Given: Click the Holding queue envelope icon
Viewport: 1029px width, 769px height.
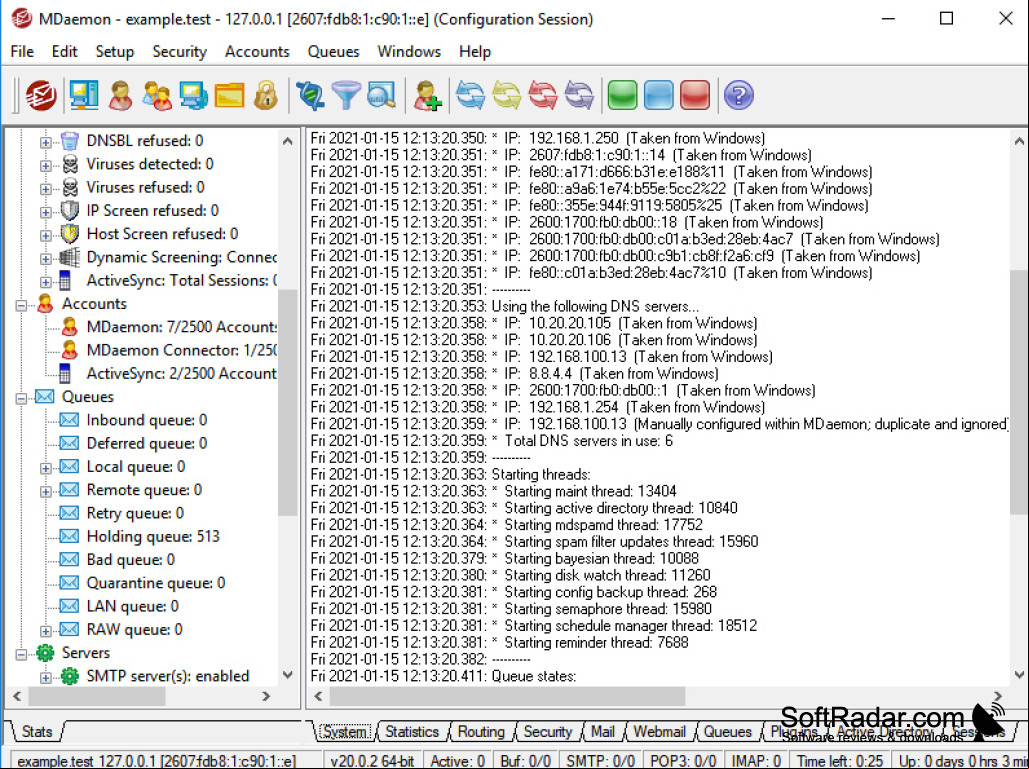Looking at the screenshot, I should click(x=69, y=536).
